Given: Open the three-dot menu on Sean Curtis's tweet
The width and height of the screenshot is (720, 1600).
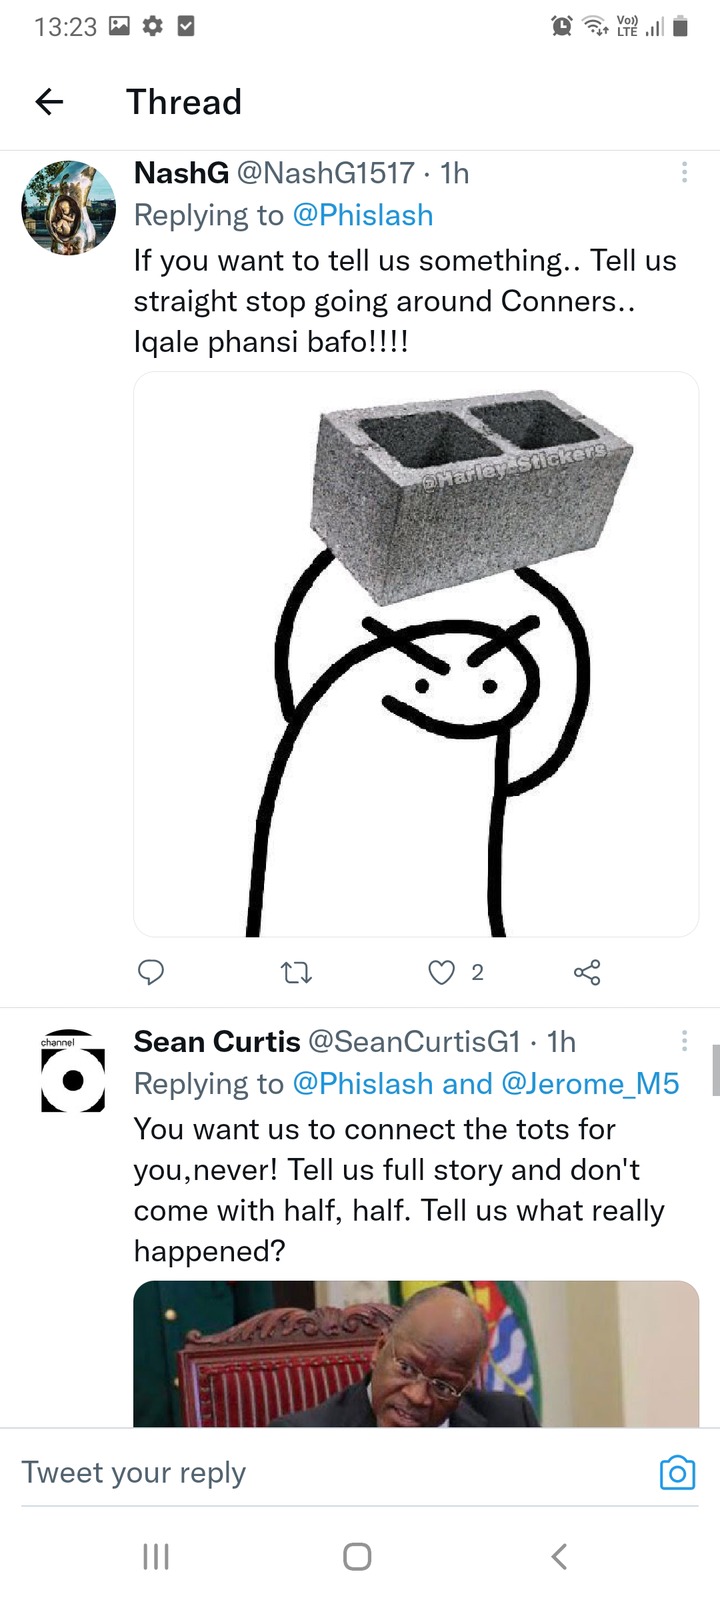Looking at the screenshot, I should click(684, 1041).
